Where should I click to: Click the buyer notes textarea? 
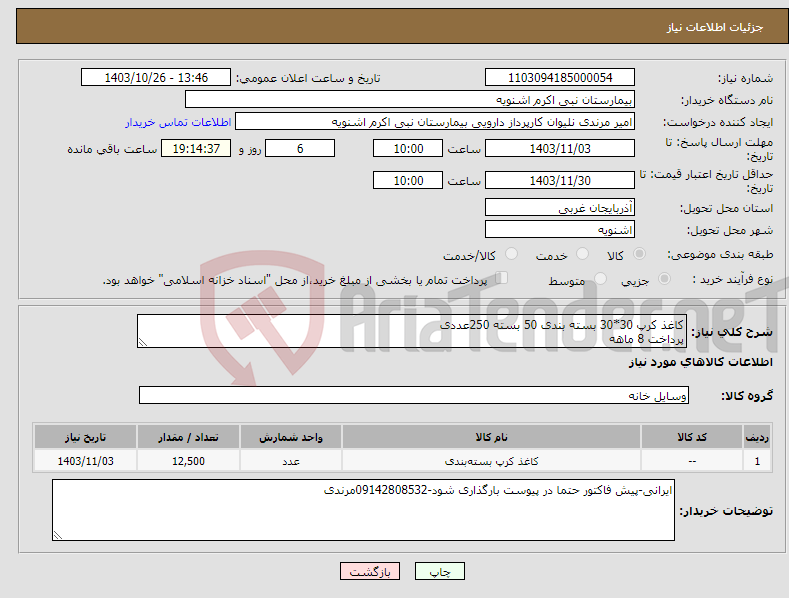(x=363, y=510)
